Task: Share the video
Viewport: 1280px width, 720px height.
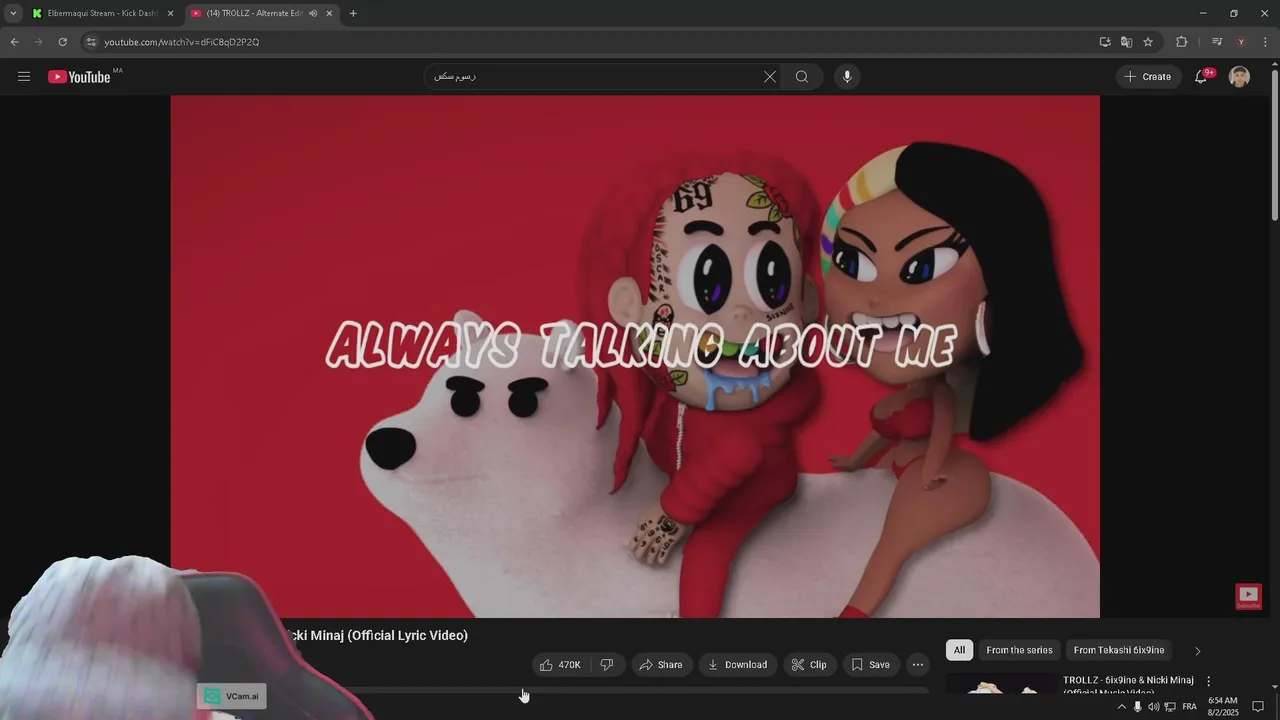Action: [661, 665]
